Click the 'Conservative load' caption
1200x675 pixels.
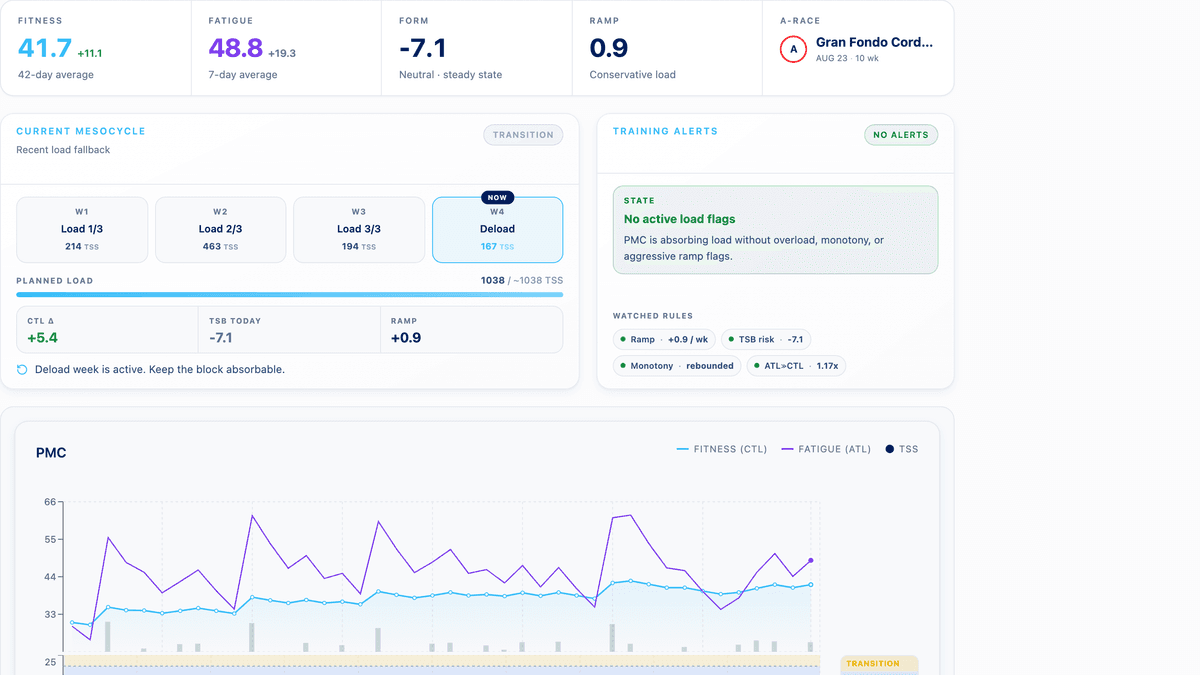(x=635, y=75)
